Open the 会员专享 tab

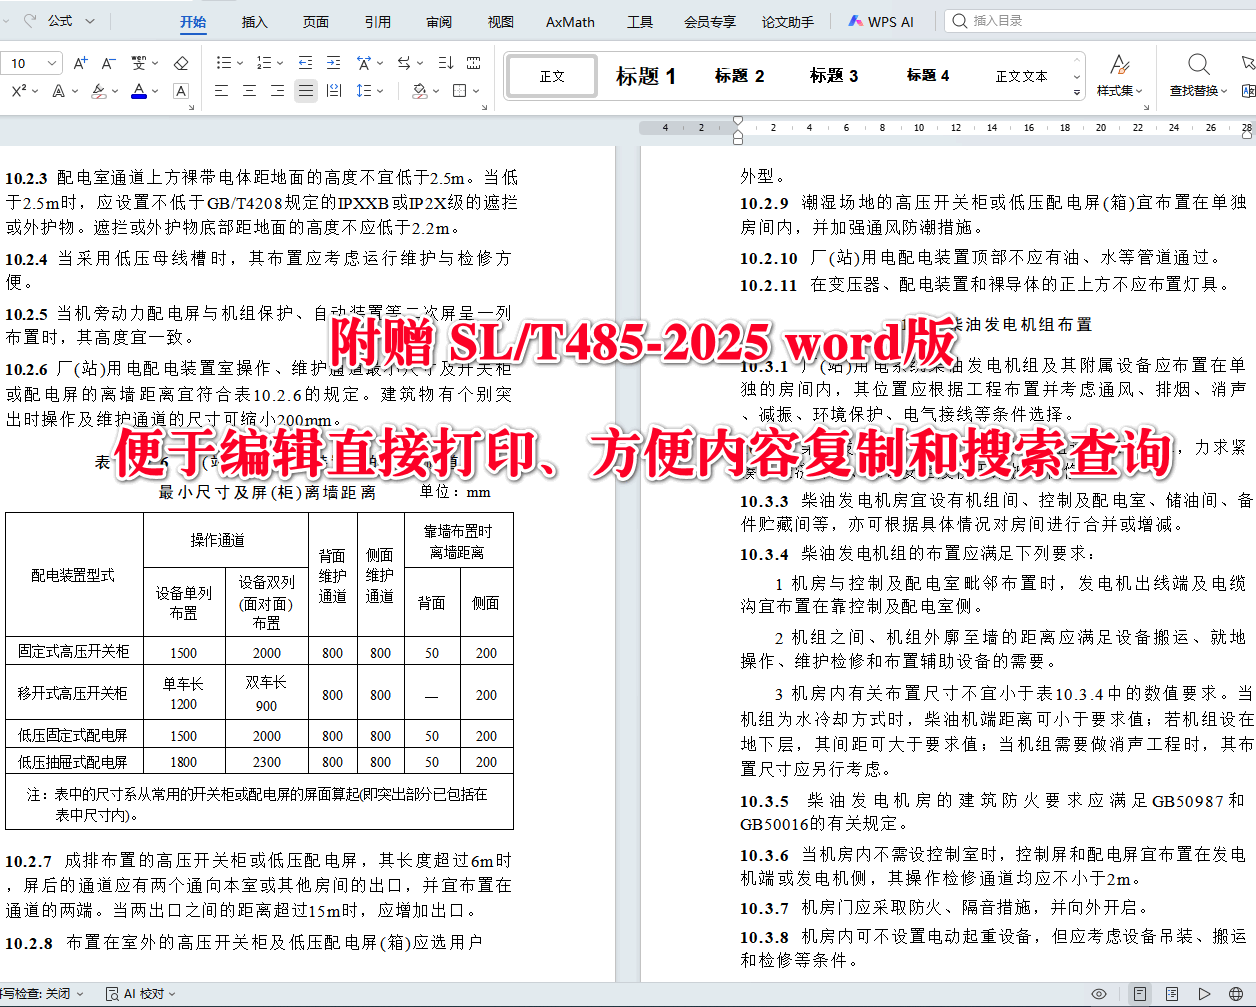[710, 21]
